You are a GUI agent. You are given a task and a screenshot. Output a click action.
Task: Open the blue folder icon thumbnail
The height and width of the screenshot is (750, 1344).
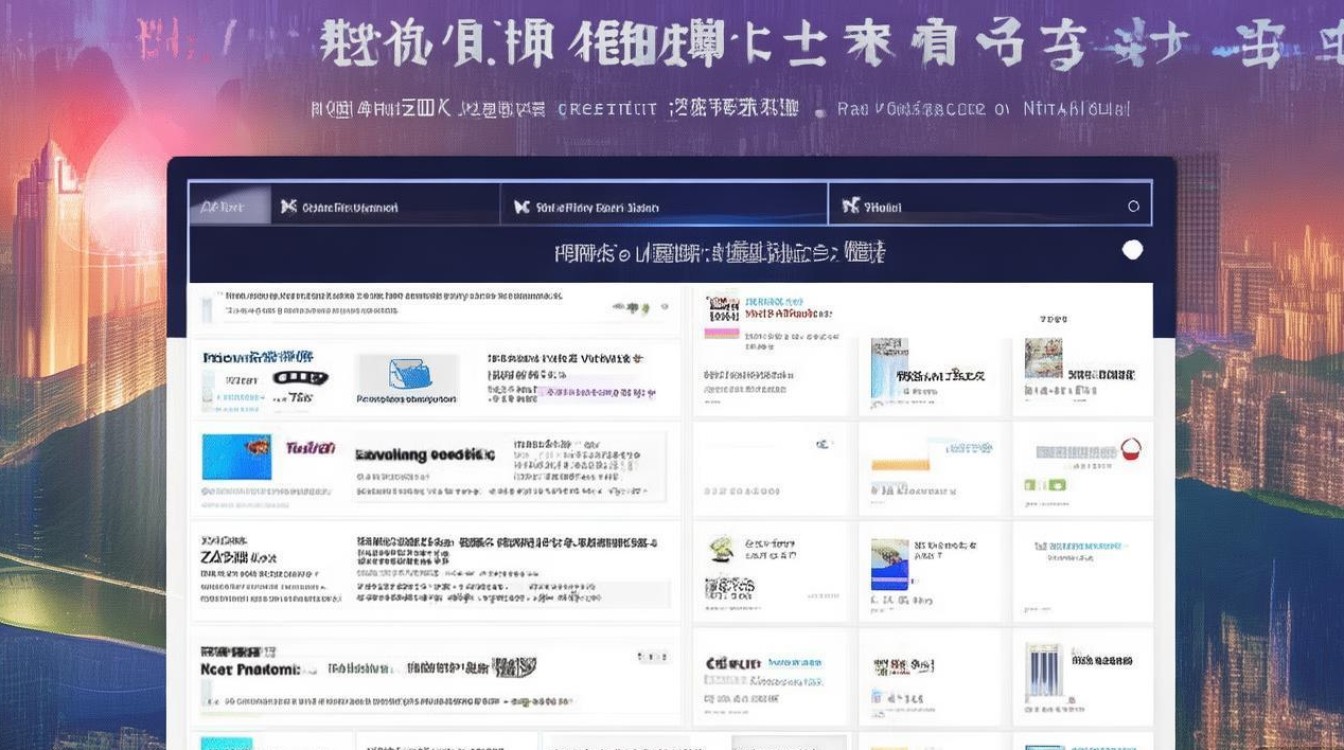408,373
